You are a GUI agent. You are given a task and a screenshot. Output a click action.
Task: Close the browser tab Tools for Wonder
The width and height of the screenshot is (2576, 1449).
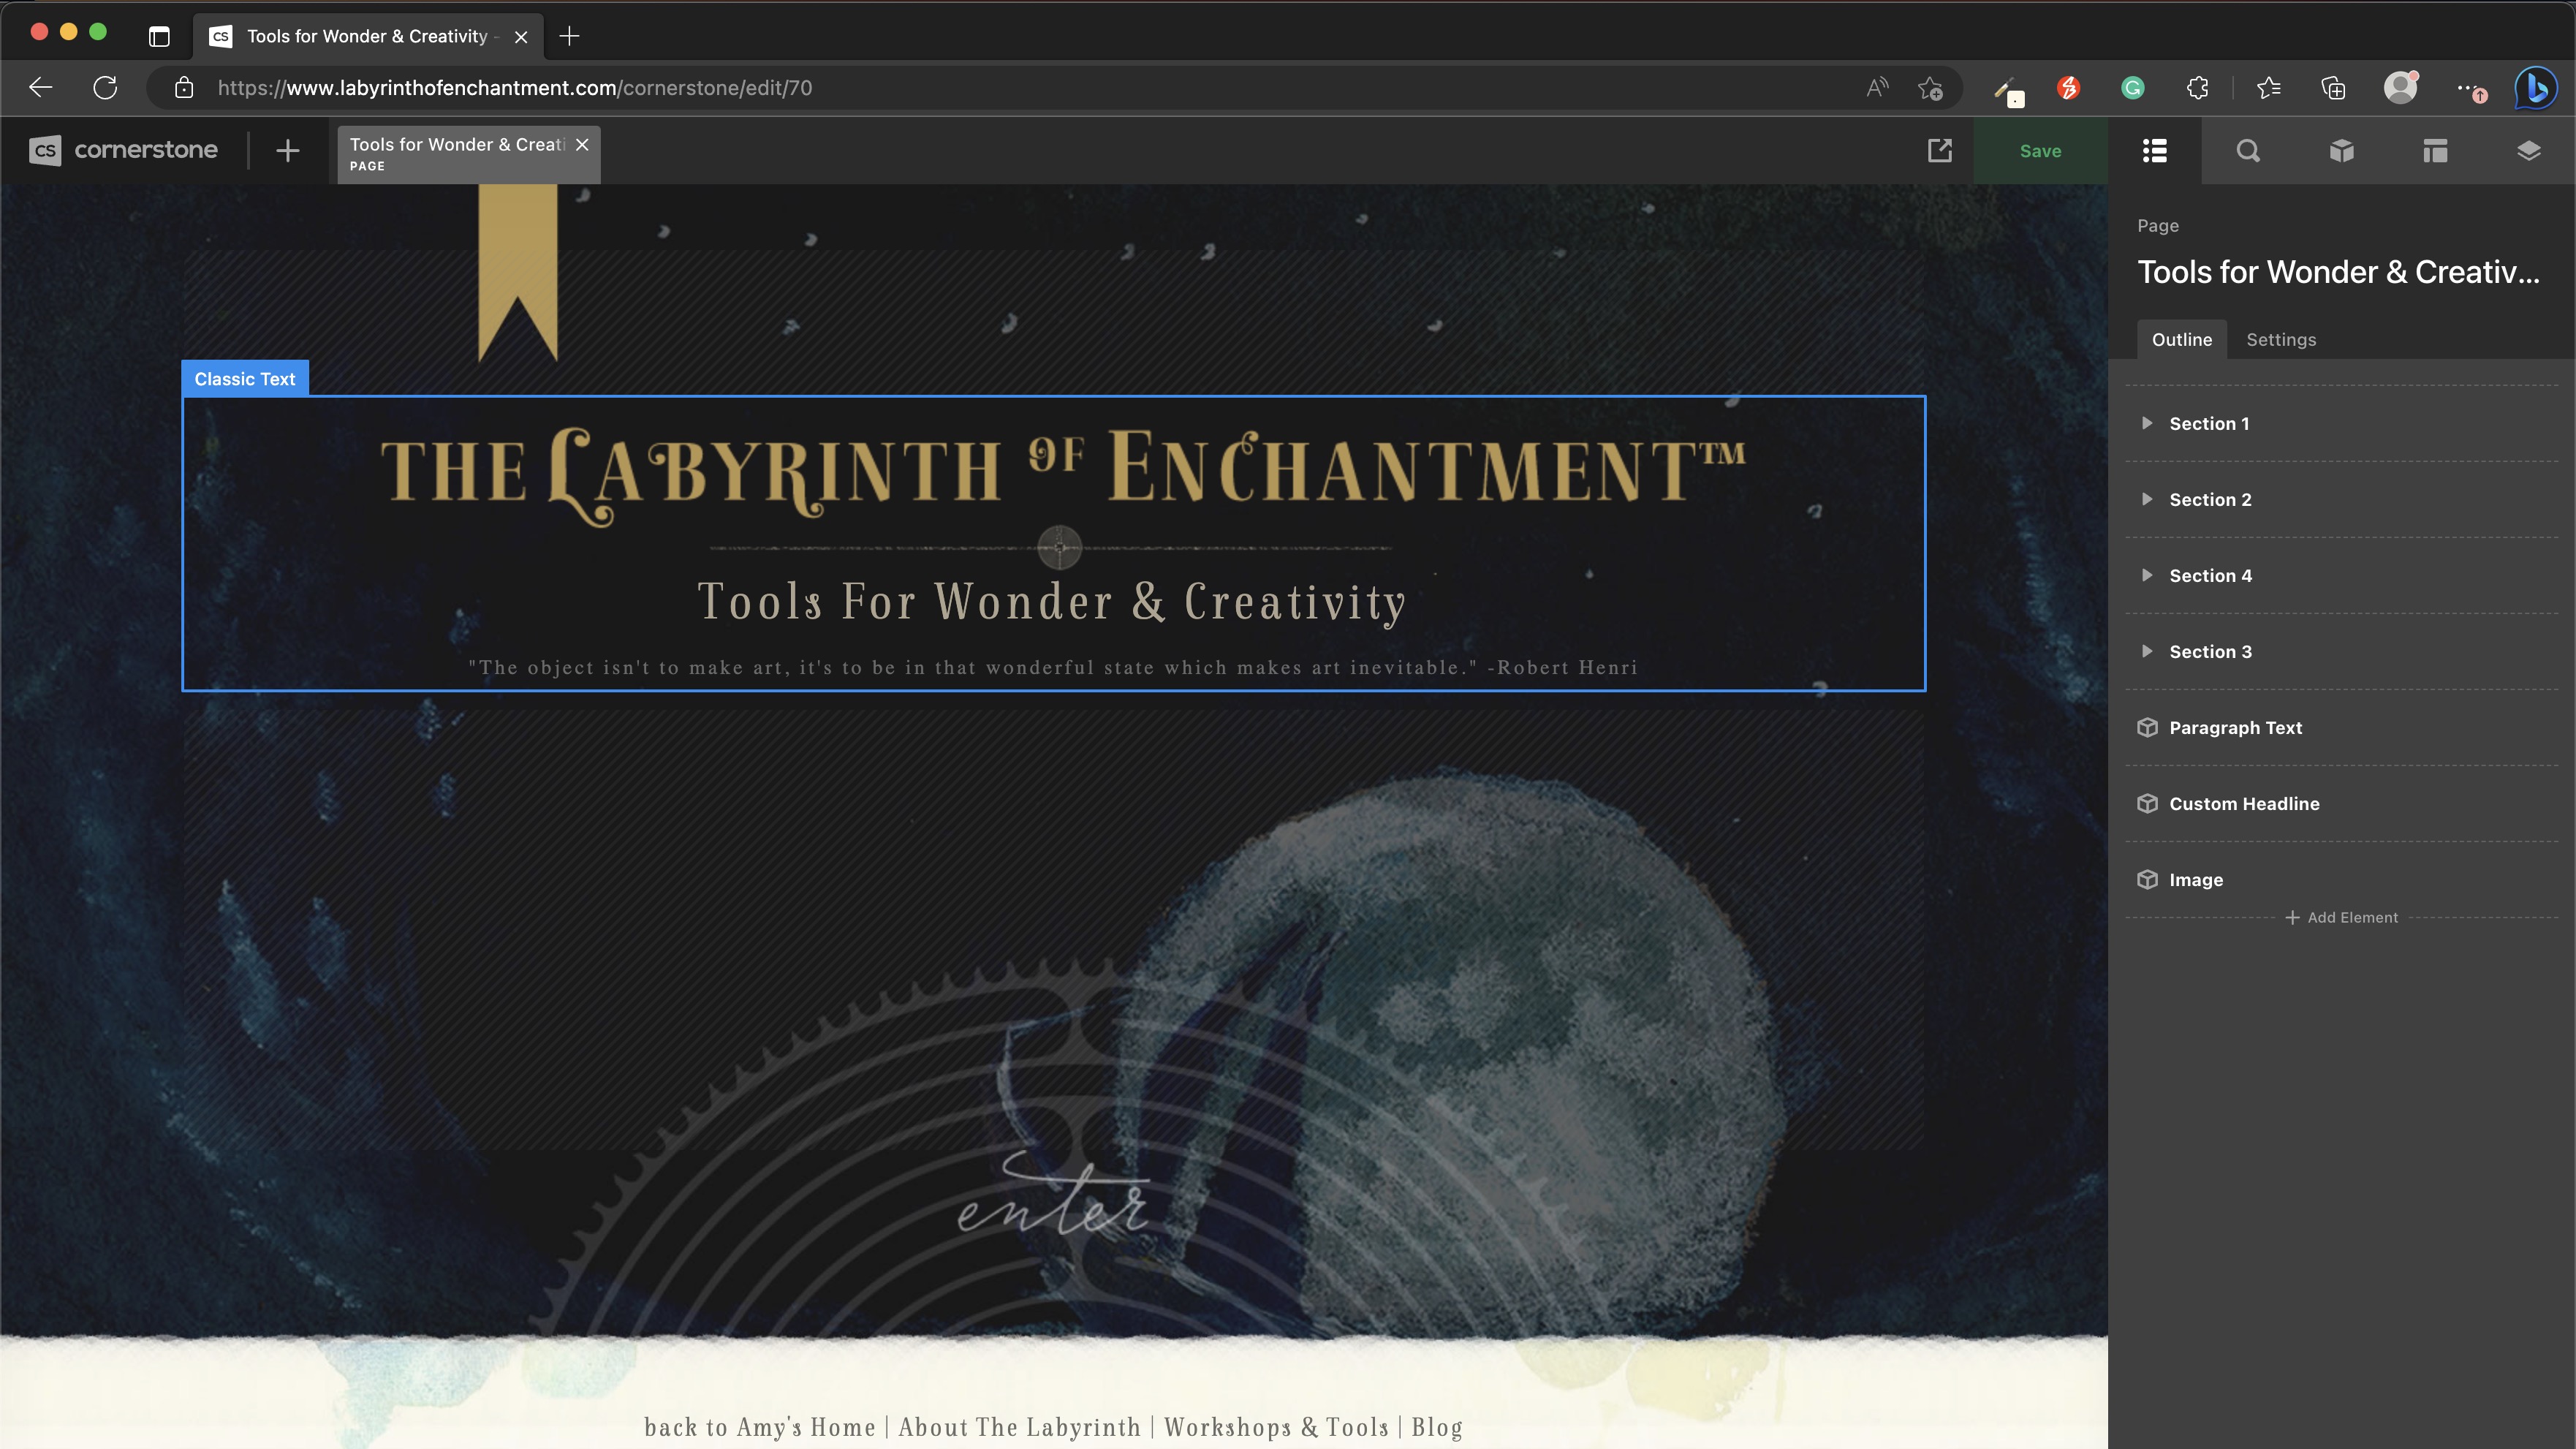coord(521,37)
